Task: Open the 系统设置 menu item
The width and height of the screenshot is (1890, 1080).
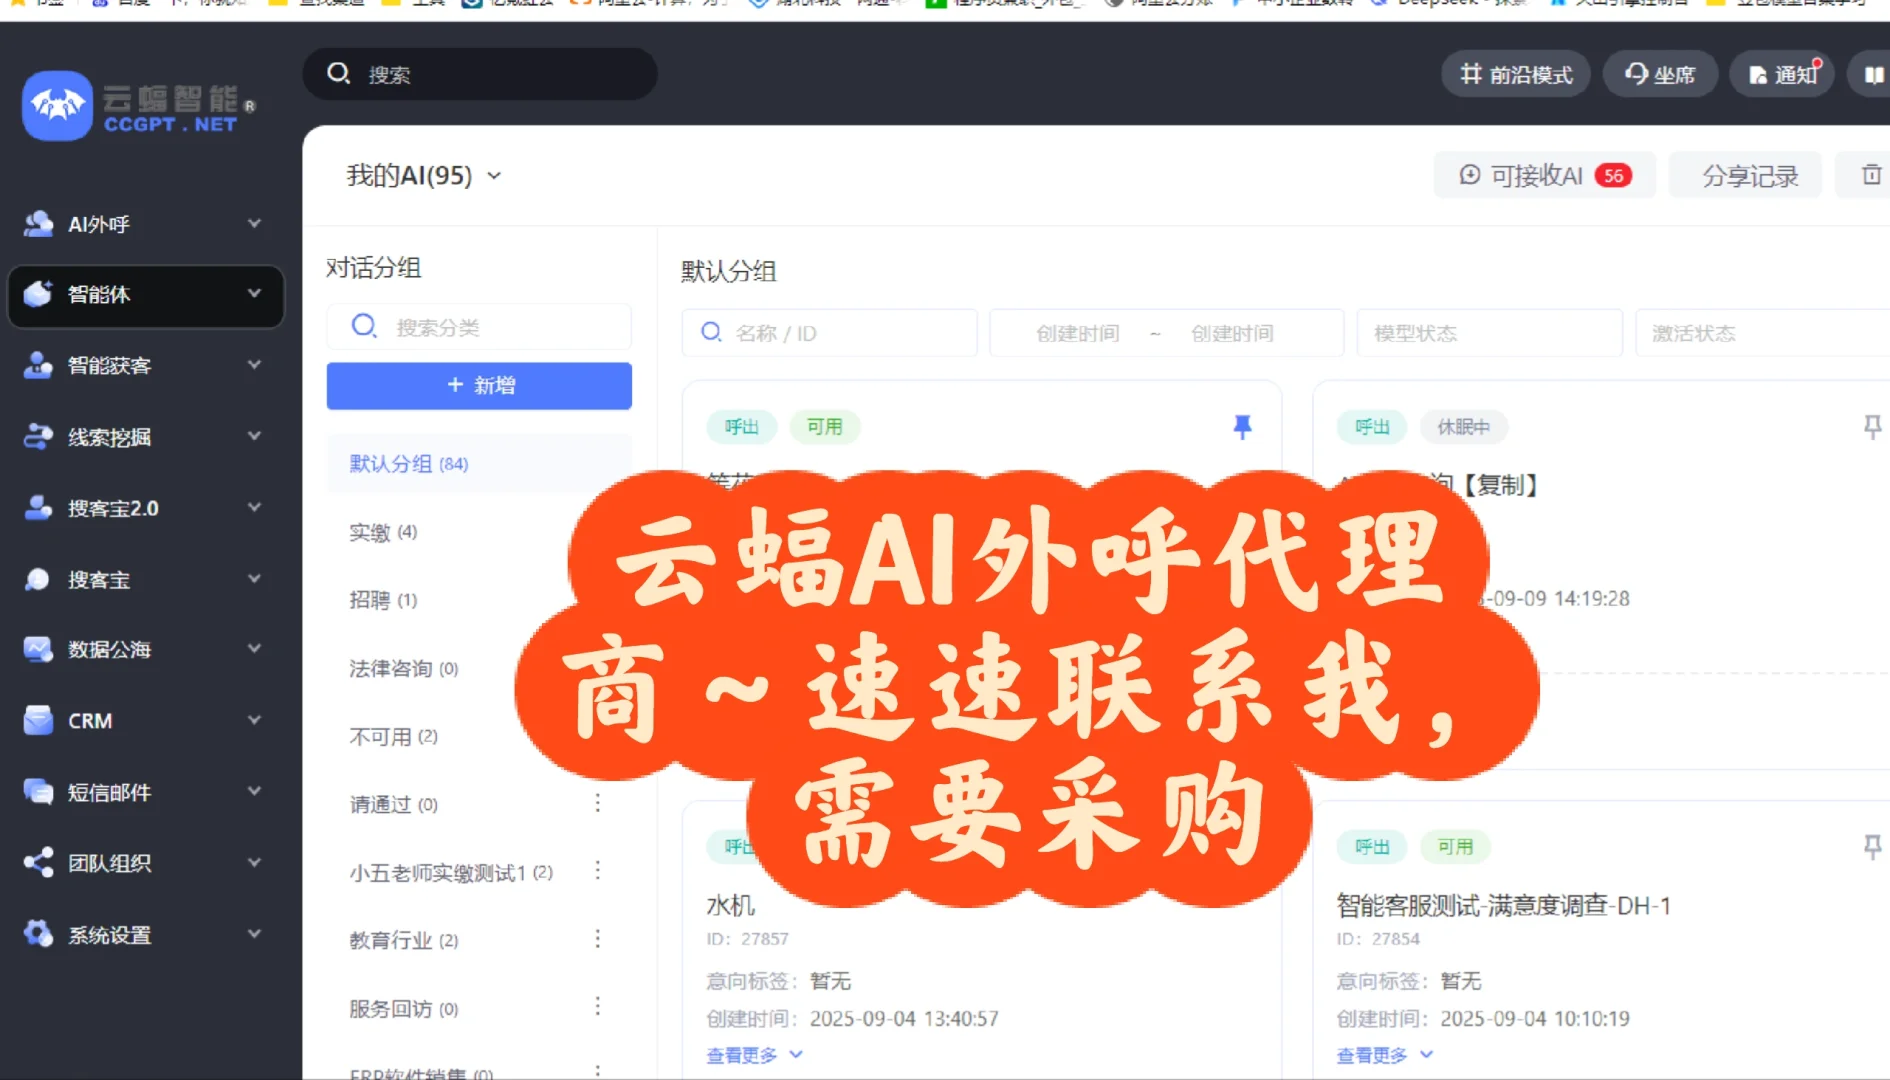Action: point(38,935)
